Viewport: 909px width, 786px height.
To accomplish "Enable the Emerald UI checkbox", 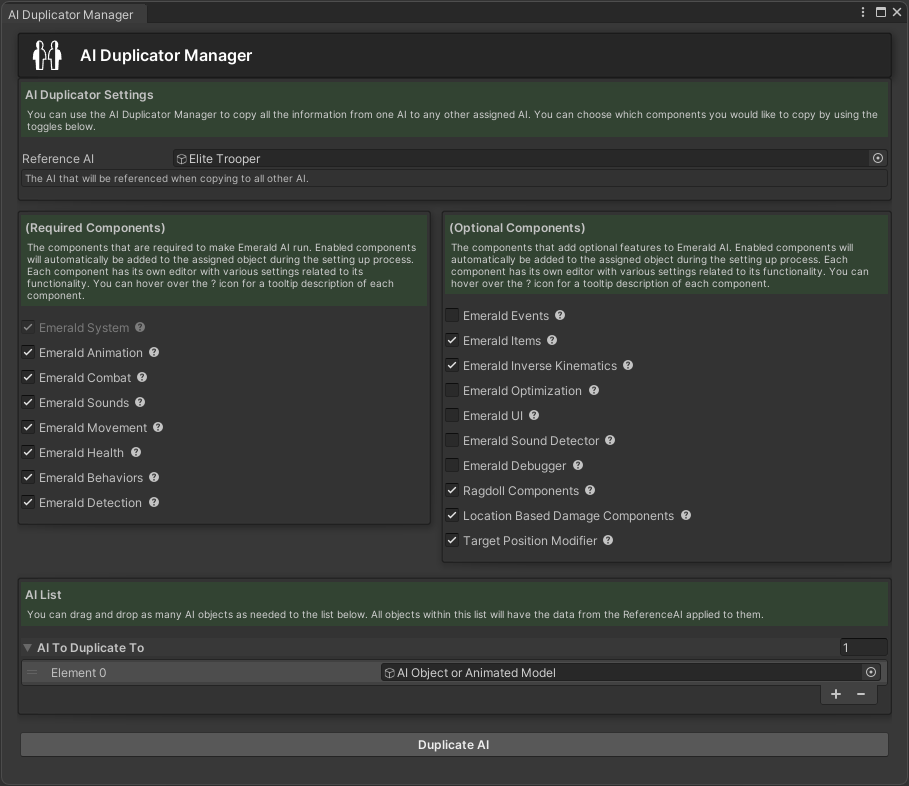I will point(452,415).
